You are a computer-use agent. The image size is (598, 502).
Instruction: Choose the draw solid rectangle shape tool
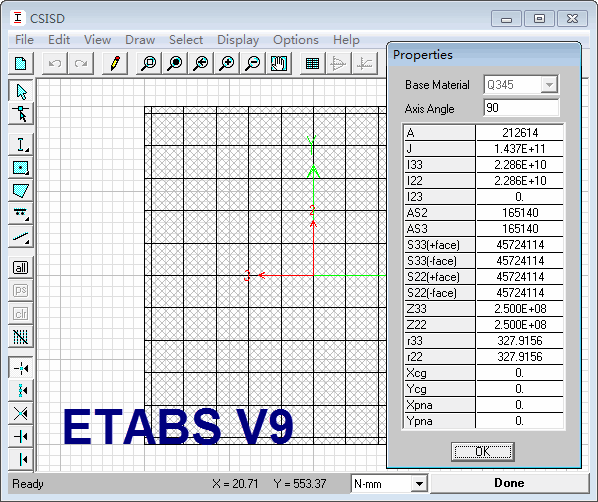click(x=21, y=167)
